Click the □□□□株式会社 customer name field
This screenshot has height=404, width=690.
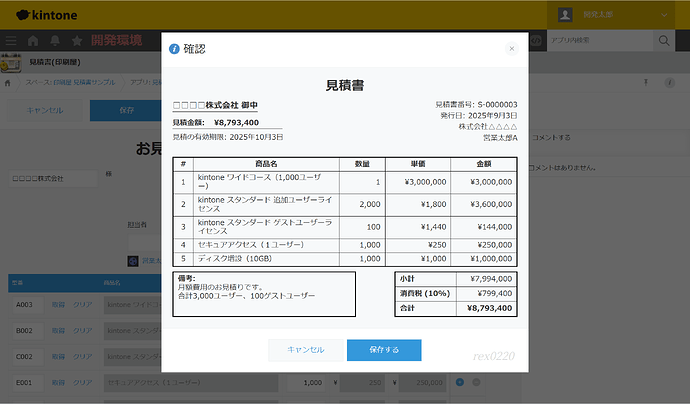[x=53, y=179]
